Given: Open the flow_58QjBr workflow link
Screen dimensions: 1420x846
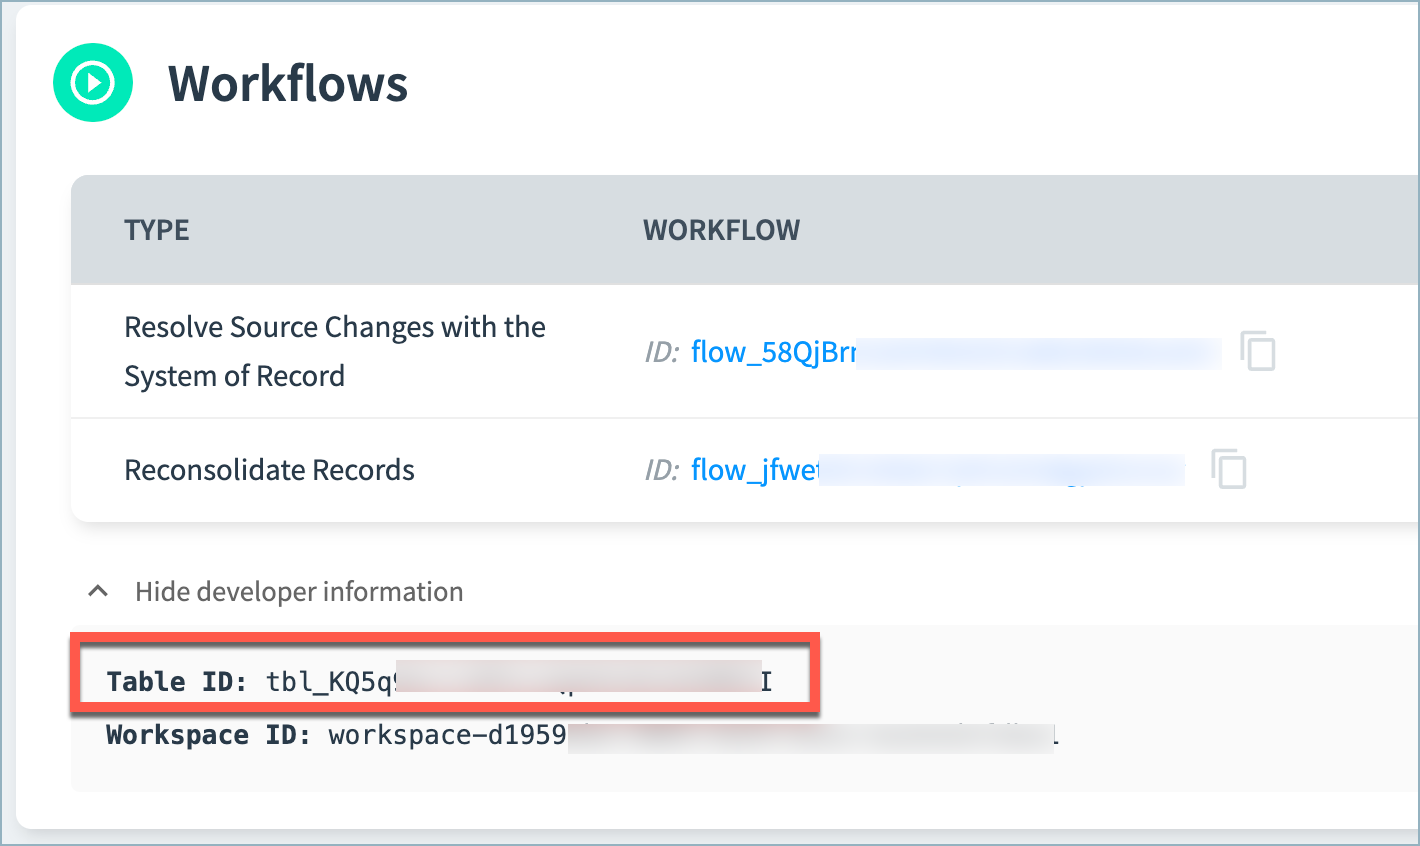Looking at the screenshot, I should [x=956, y=352].
